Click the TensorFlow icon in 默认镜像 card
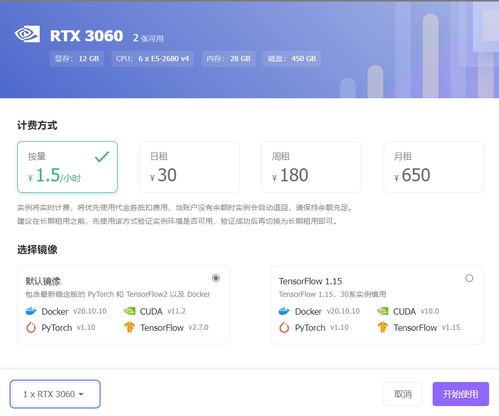Image resolution: width=499 pixels, height=416 pixels. click(x=129, y=327)
